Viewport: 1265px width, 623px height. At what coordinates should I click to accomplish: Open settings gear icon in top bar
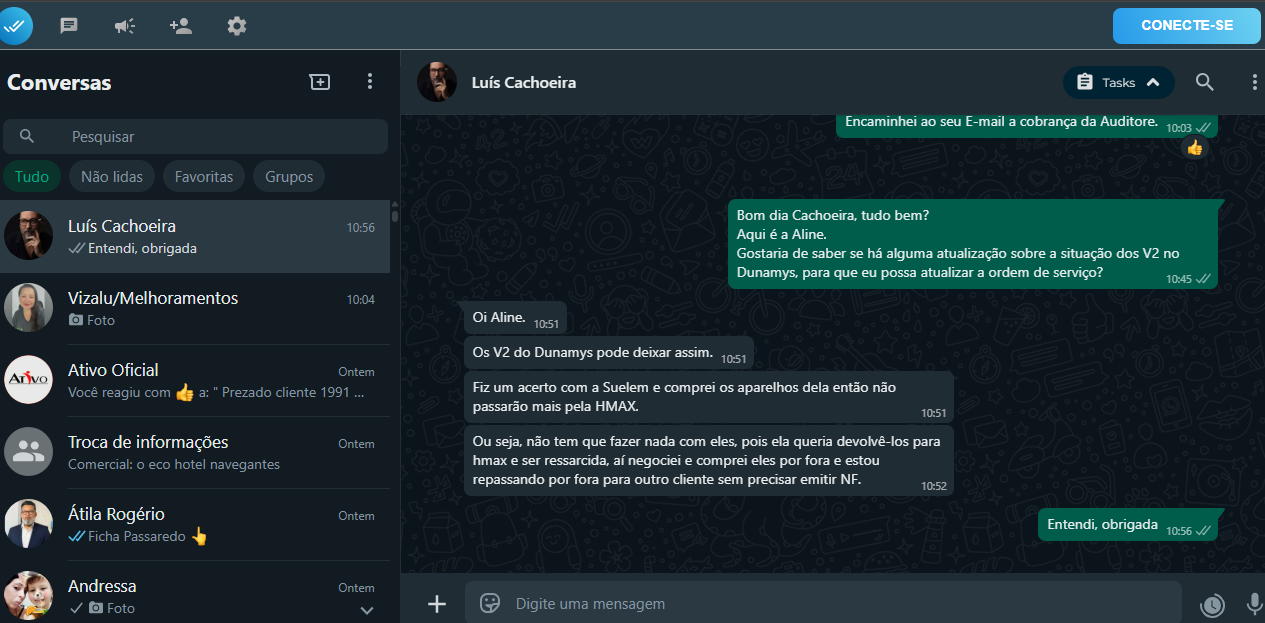tap(237, 26)
